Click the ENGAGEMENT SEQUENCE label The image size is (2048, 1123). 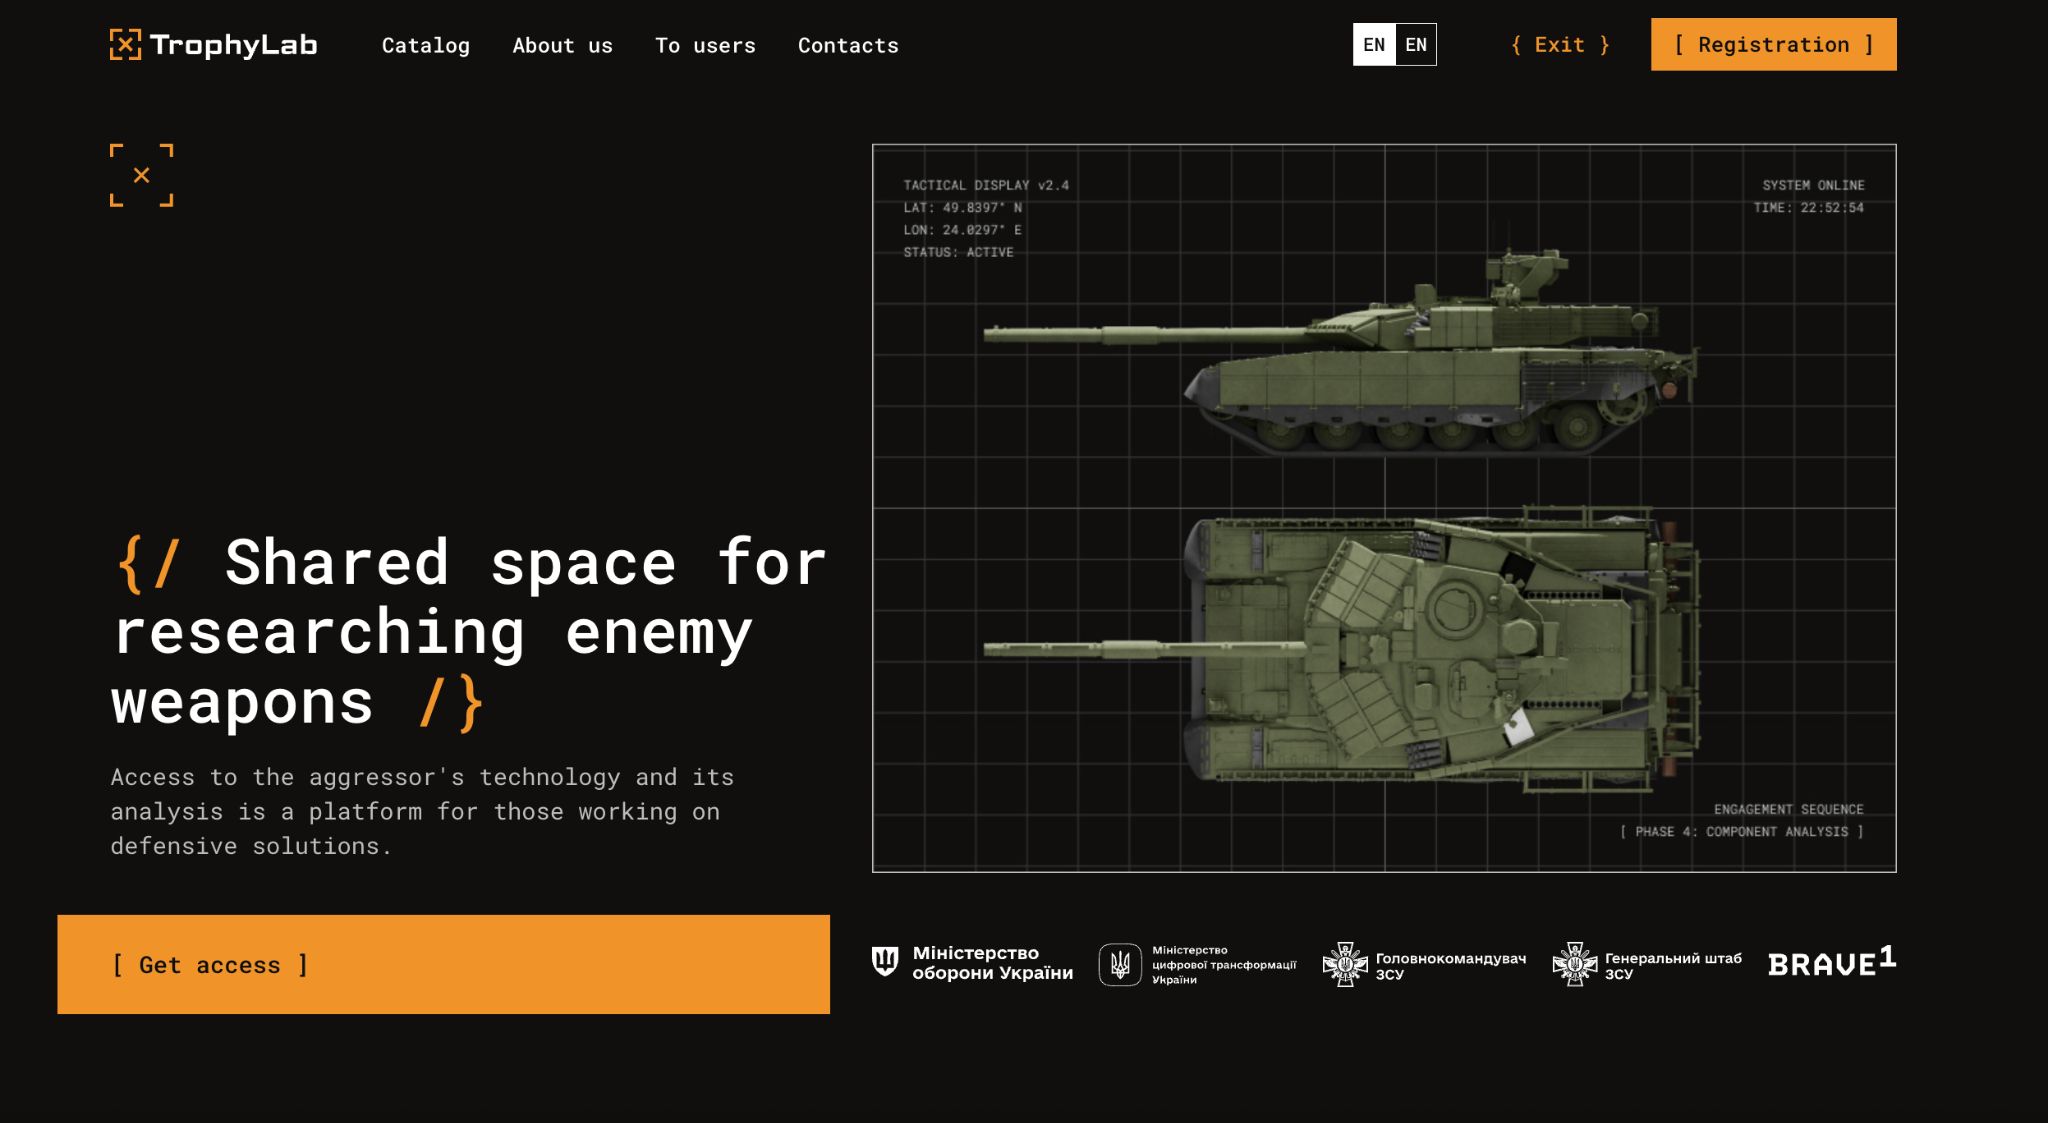tap(1788, 809)
